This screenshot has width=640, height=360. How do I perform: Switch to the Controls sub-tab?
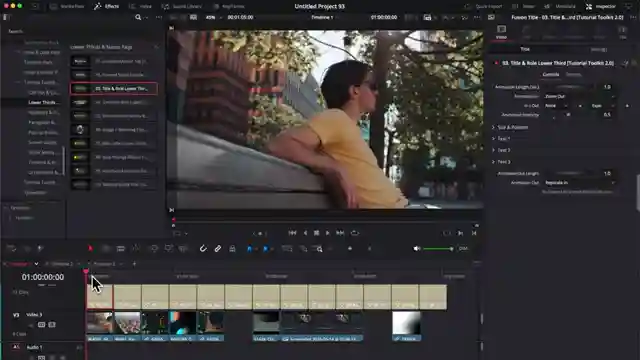pos(551,74)
